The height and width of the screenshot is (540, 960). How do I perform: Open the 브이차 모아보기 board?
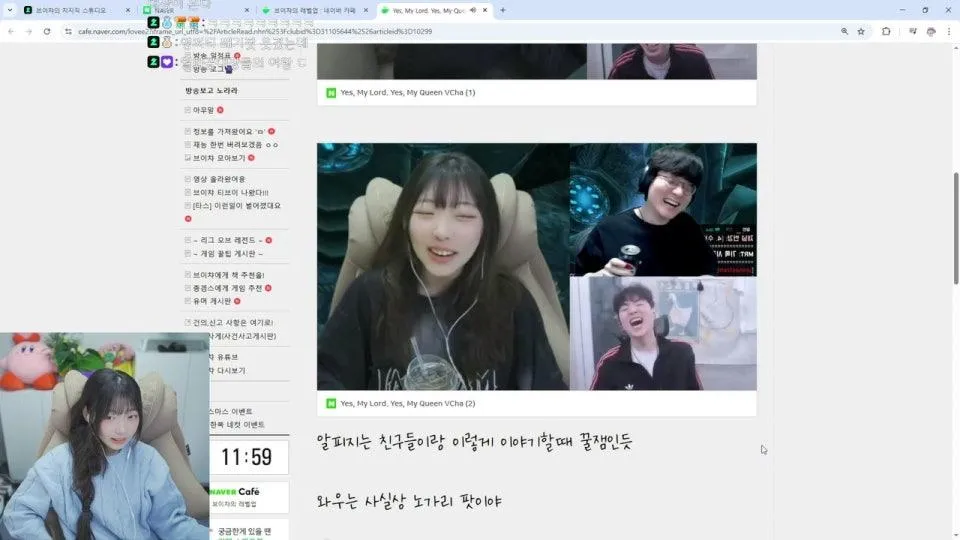click(x=219, y=158)
